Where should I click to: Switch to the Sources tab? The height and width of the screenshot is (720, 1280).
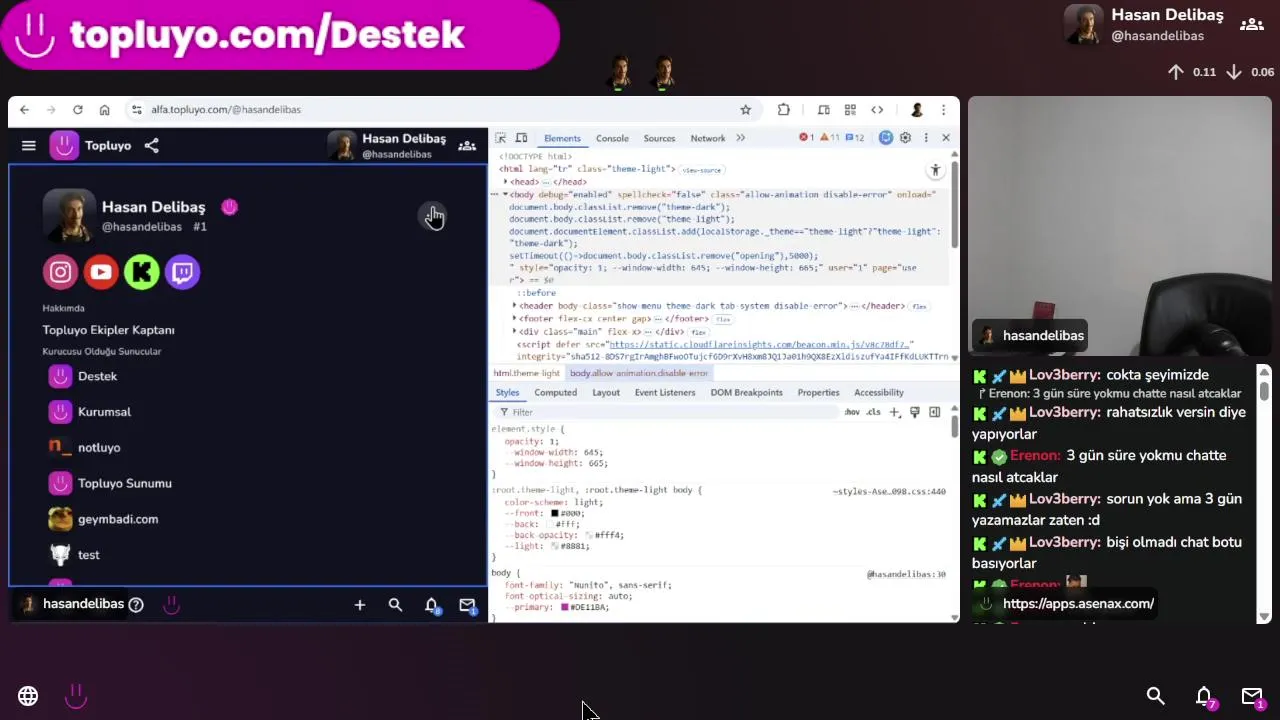click(659, 138)
